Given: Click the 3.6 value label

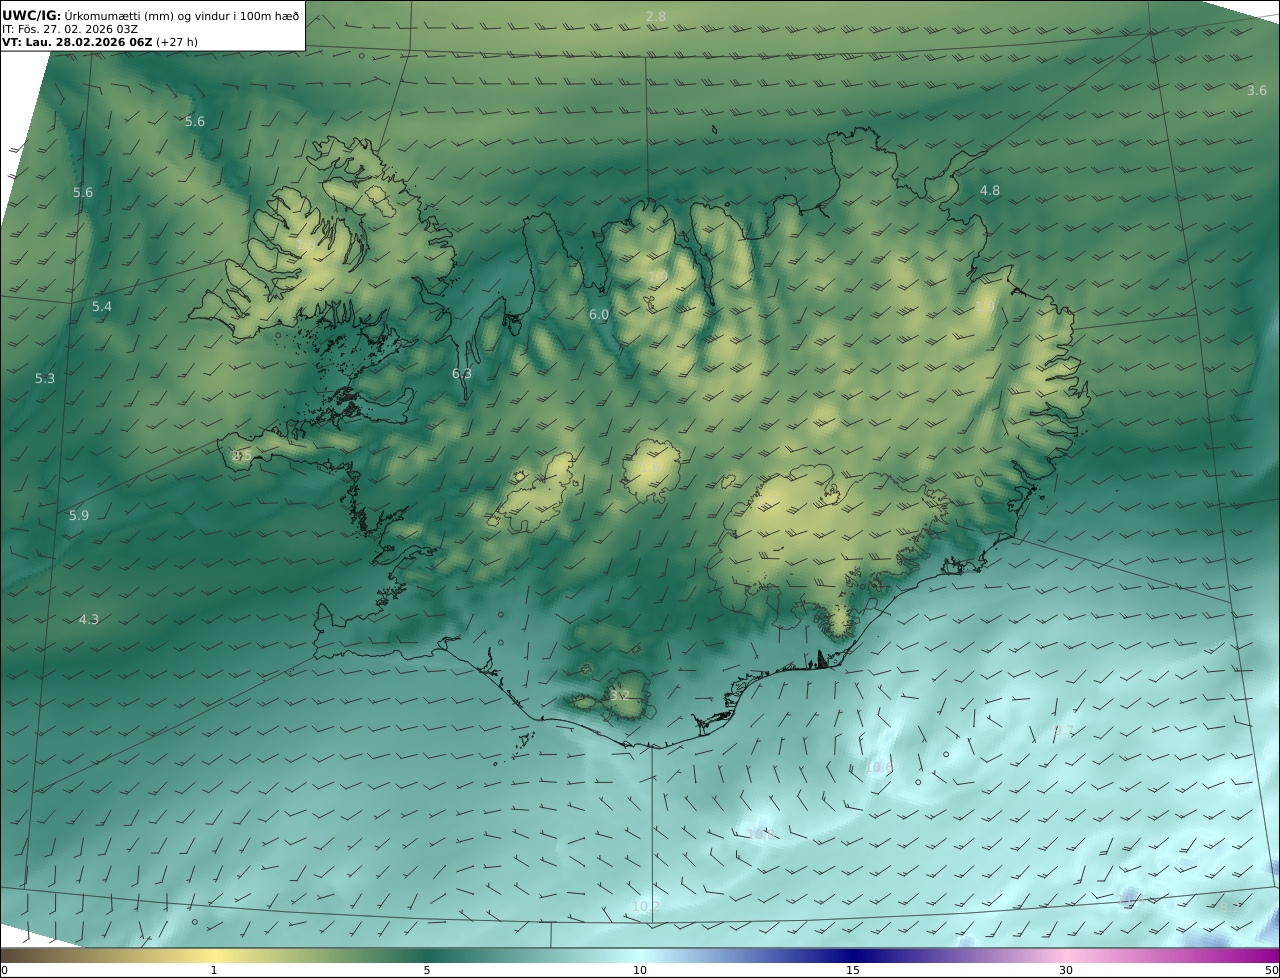Looking at the screenshot, I should [x=1257, y=91].
